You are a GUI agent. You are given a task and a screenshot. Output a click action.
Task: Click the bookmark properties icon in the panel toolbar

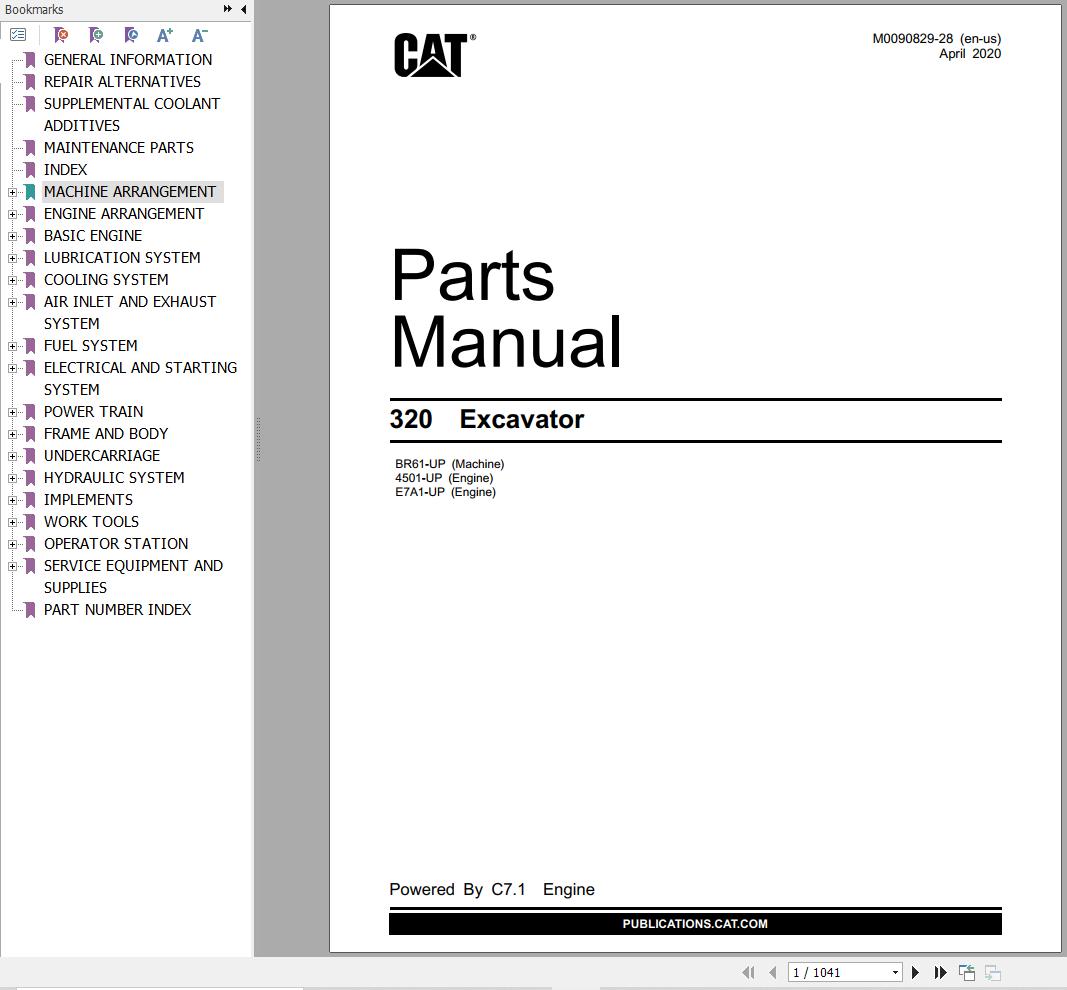tap(131, 34)
